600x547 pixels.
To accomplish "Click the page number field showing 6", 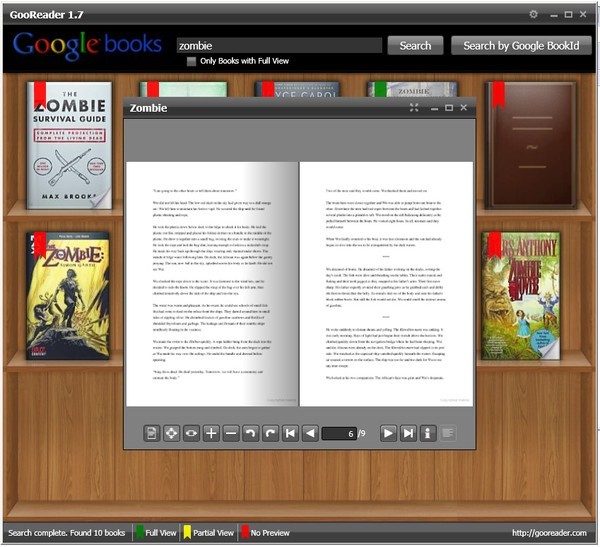I will 339,434.
